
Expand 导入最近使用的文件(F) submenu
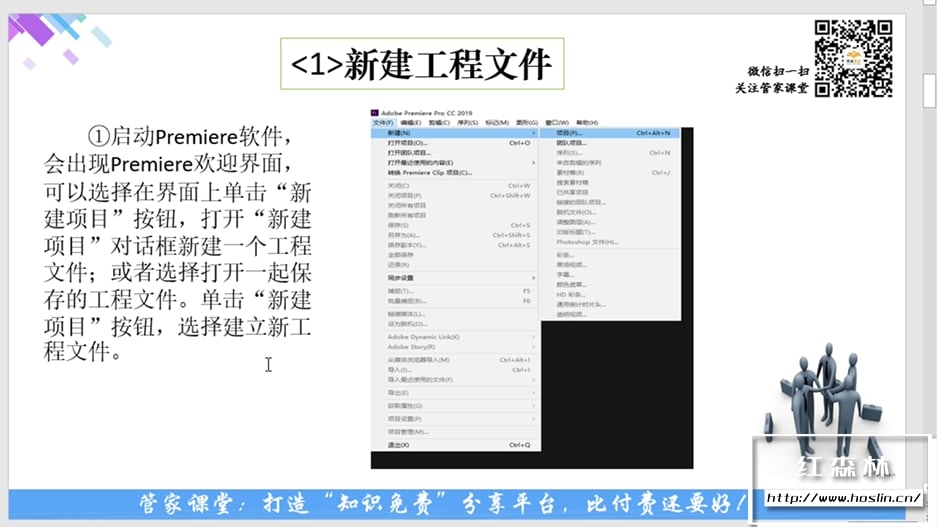(x=456, y=380)
